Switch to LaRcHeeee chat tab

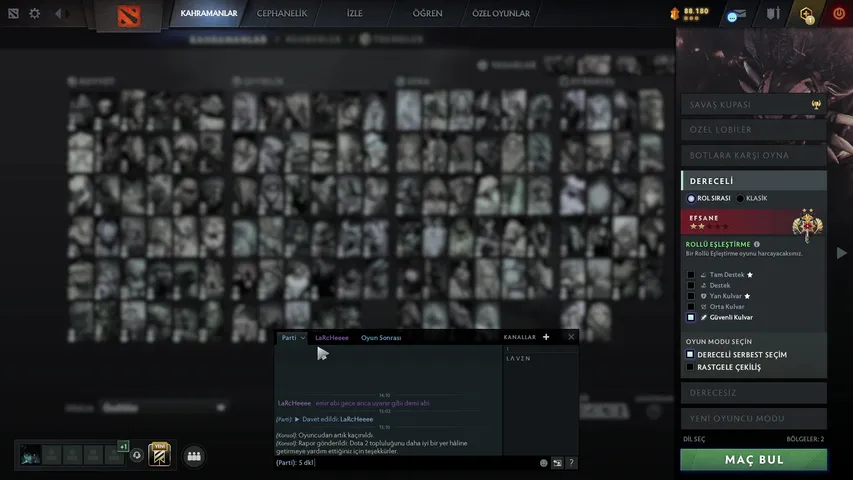(332, 337)
